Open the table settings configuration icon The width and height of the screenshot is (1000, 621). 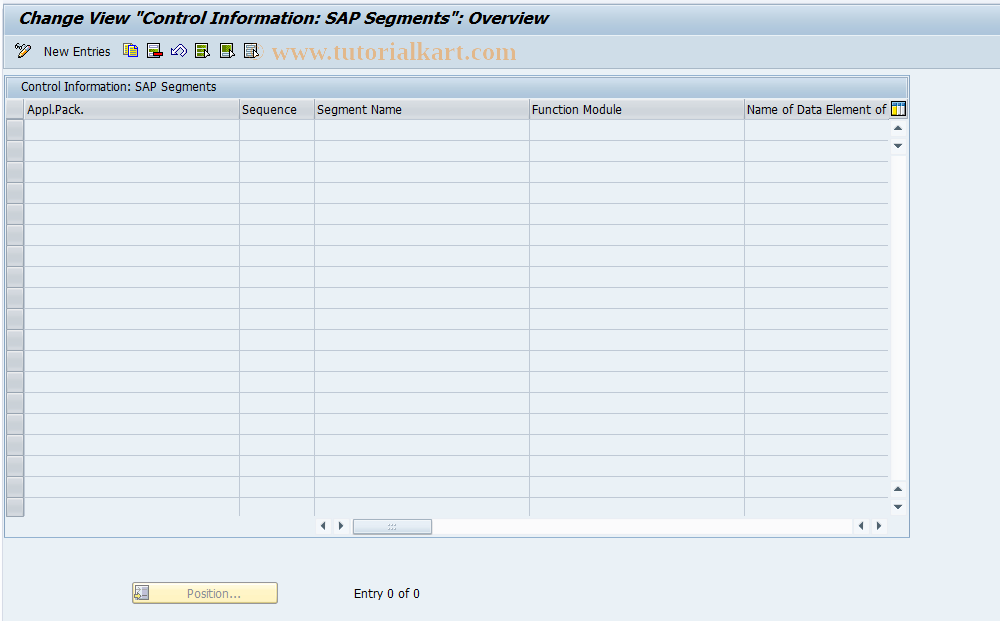pos(898,109)
